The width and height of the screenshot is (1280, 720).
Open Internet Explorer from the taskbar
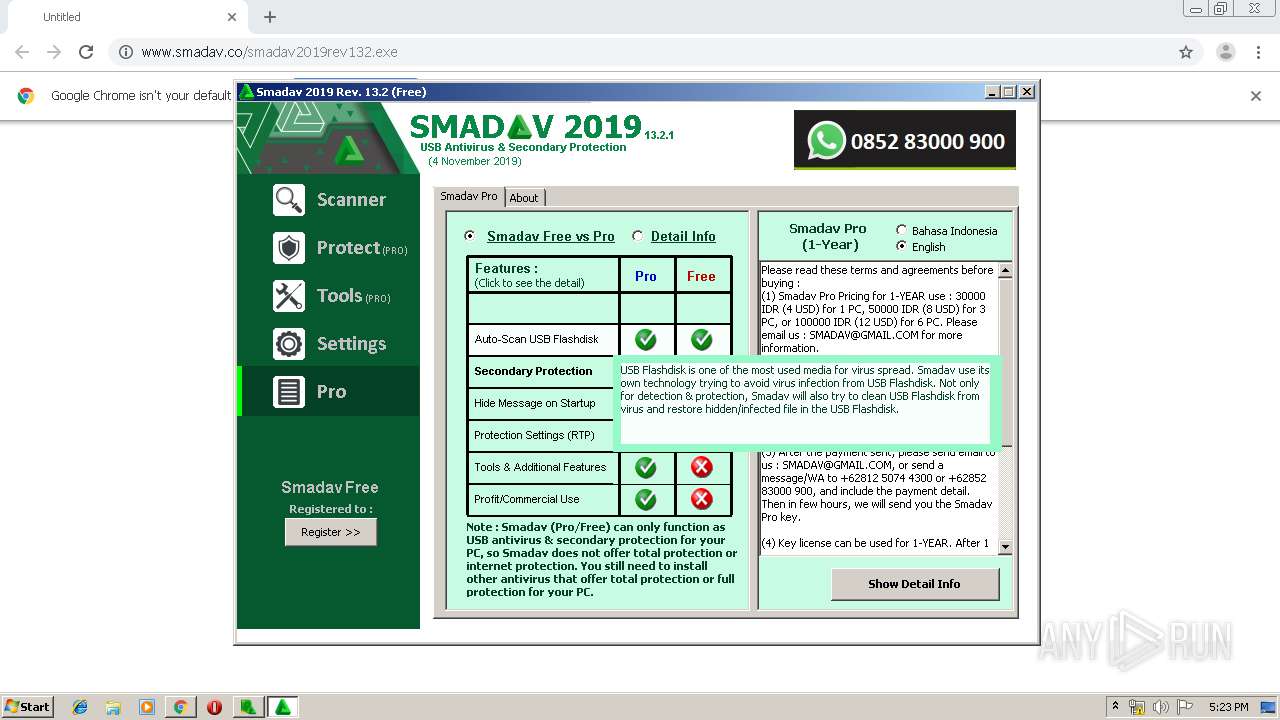click(80, 707)
